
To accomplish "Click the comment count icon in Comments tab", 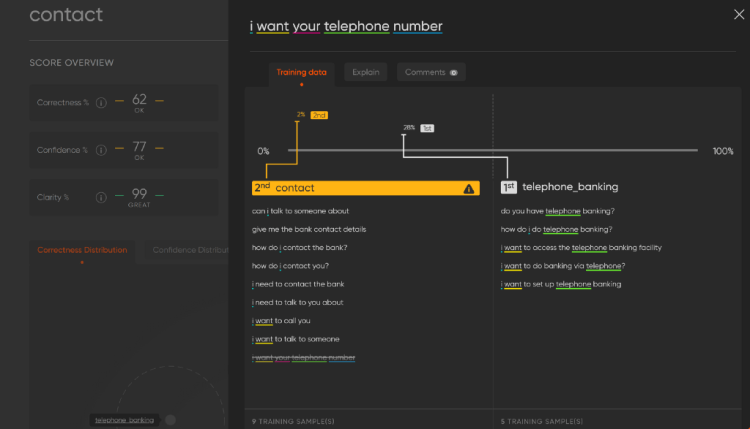I will pyautogui.click(x=453, y=73).
